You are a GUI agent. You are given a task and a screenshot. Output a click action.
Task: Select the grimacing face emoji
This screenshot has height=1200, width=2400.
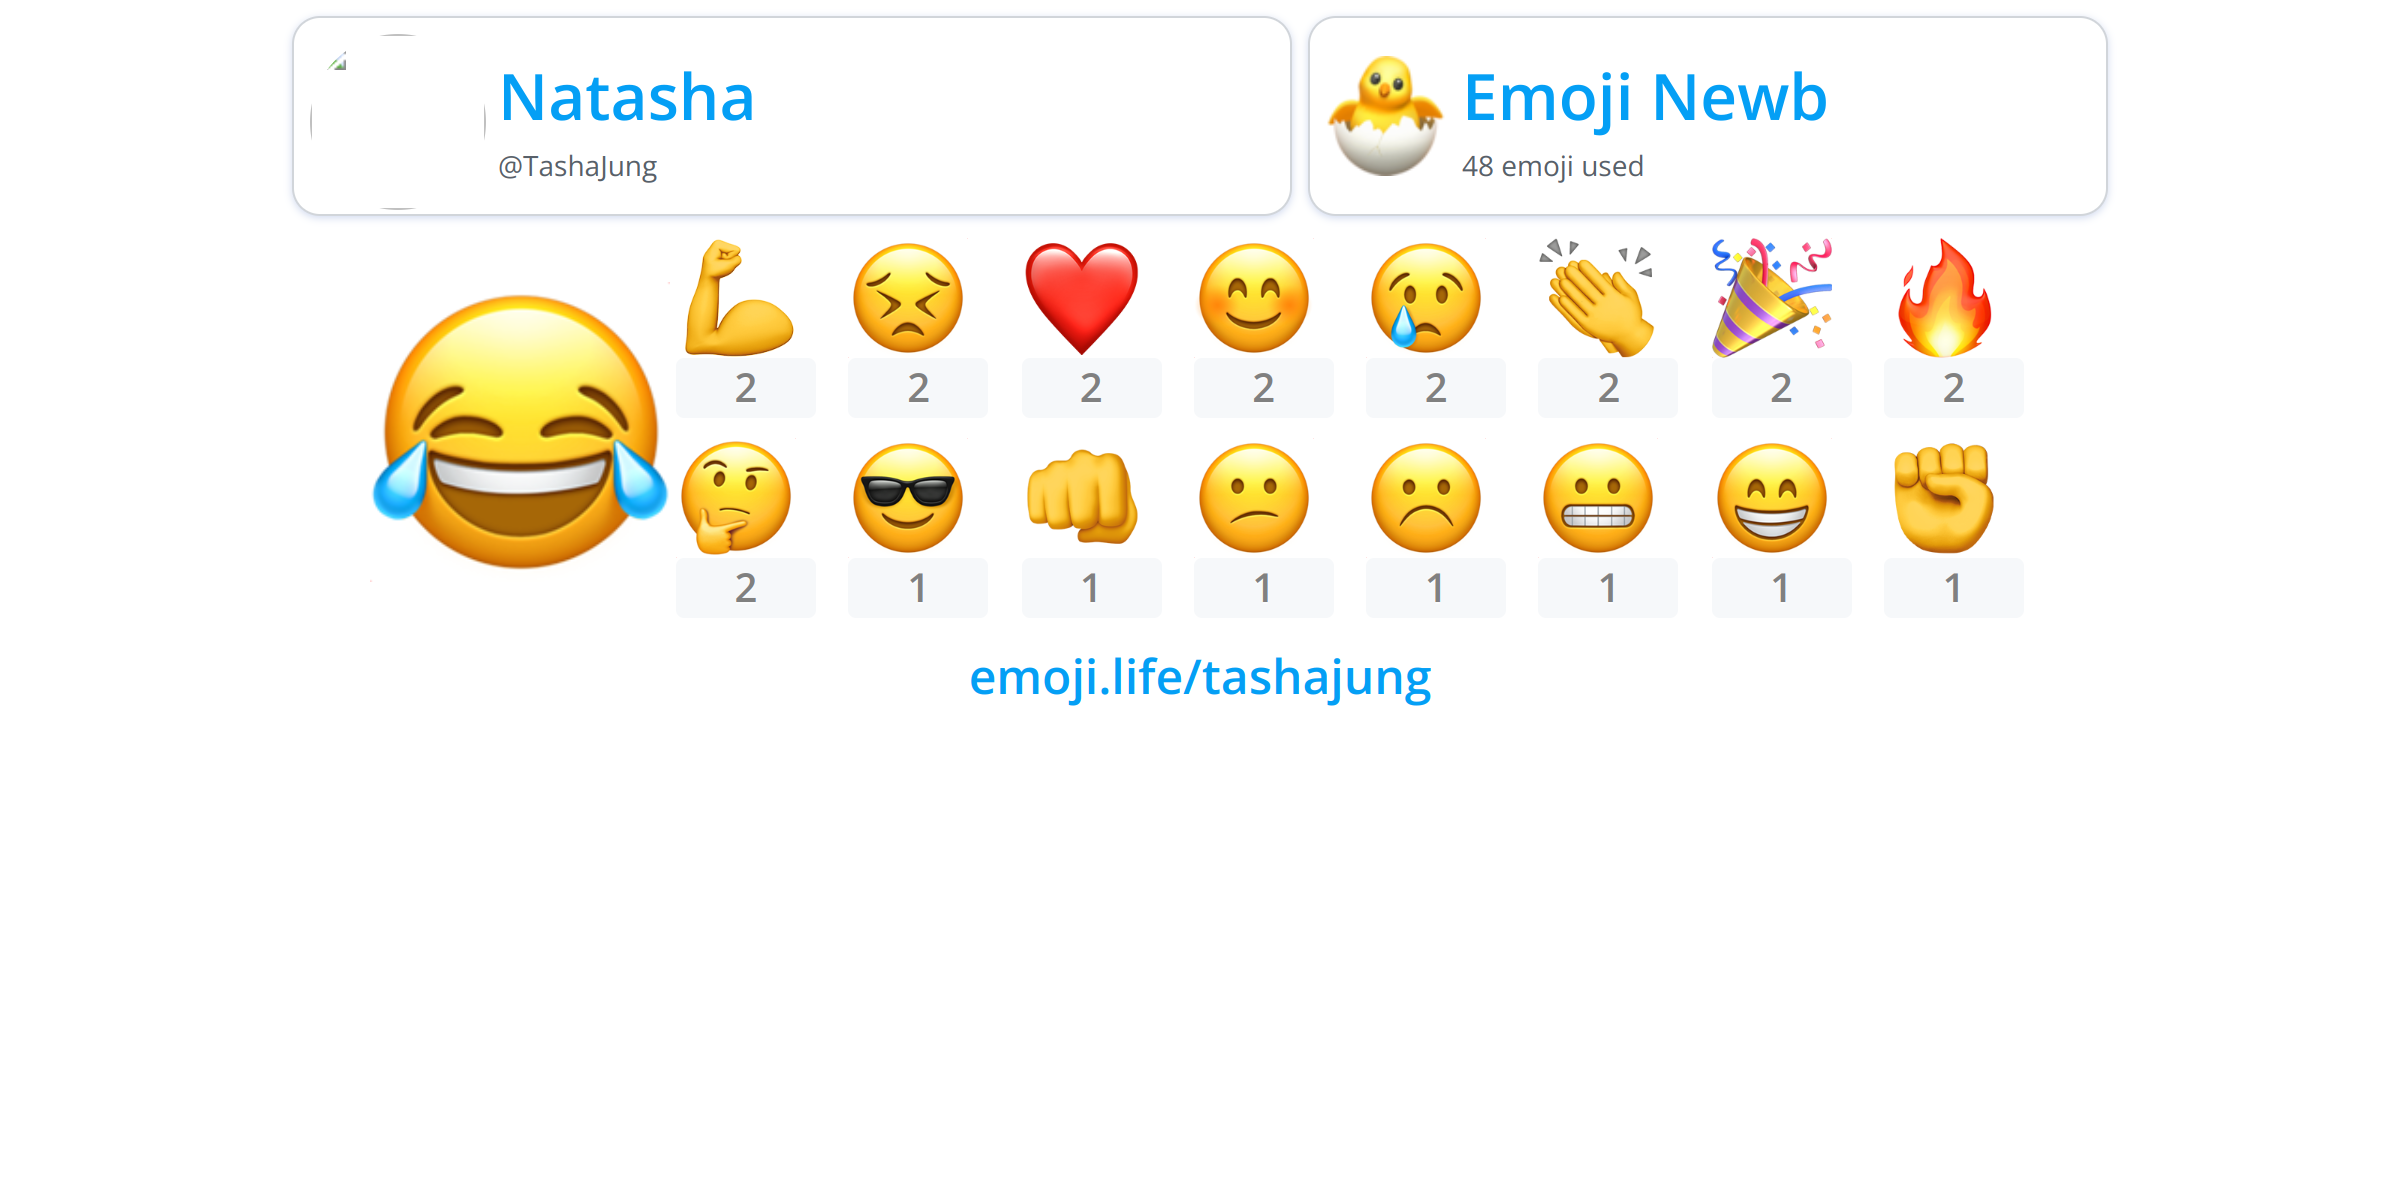point(1598,498)
